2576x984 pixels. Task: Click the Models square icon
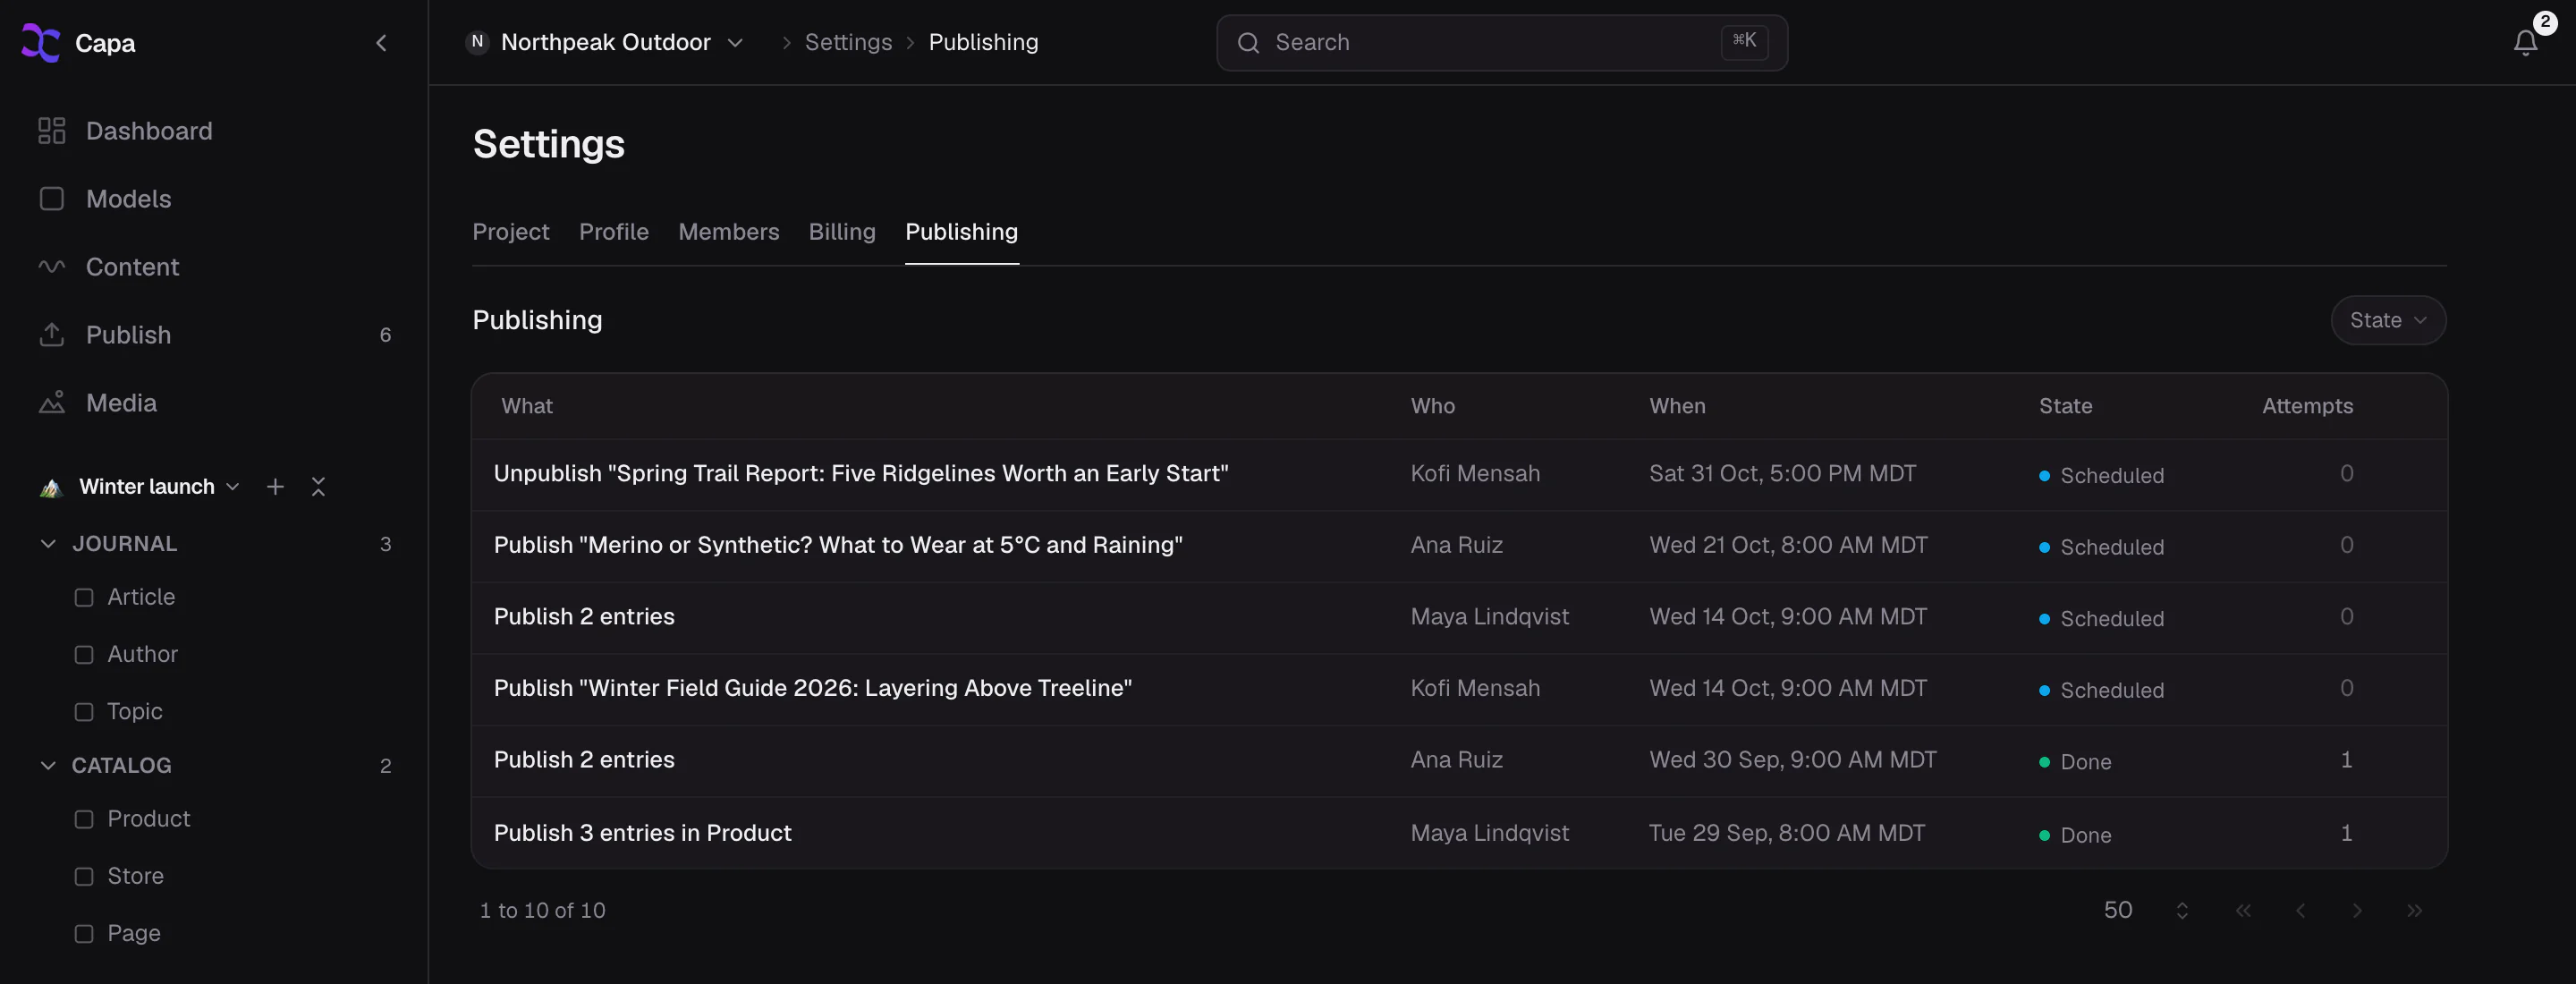(52, 199)
